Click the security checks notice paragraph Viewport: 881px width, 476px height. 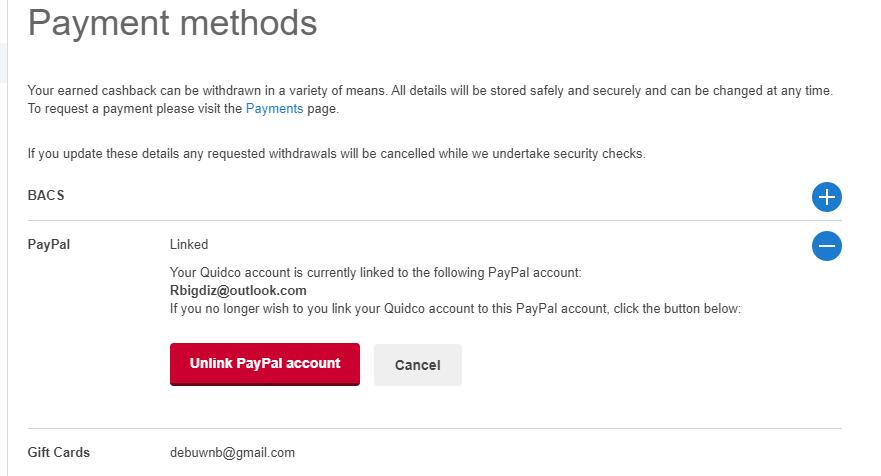tap(336, 154)
